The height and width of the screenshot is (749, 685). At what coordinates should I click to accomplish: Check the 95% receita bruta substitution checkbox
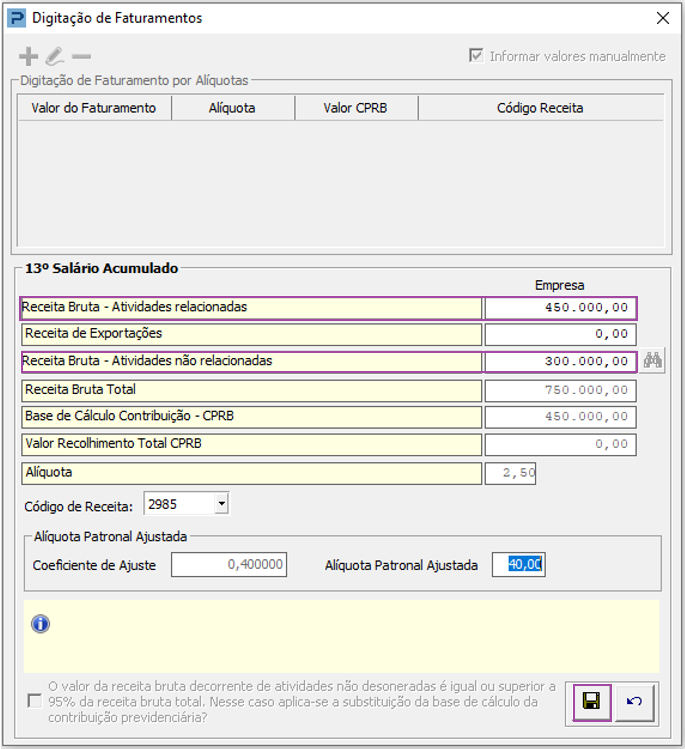pyautogui.click(x=35, y=702)
